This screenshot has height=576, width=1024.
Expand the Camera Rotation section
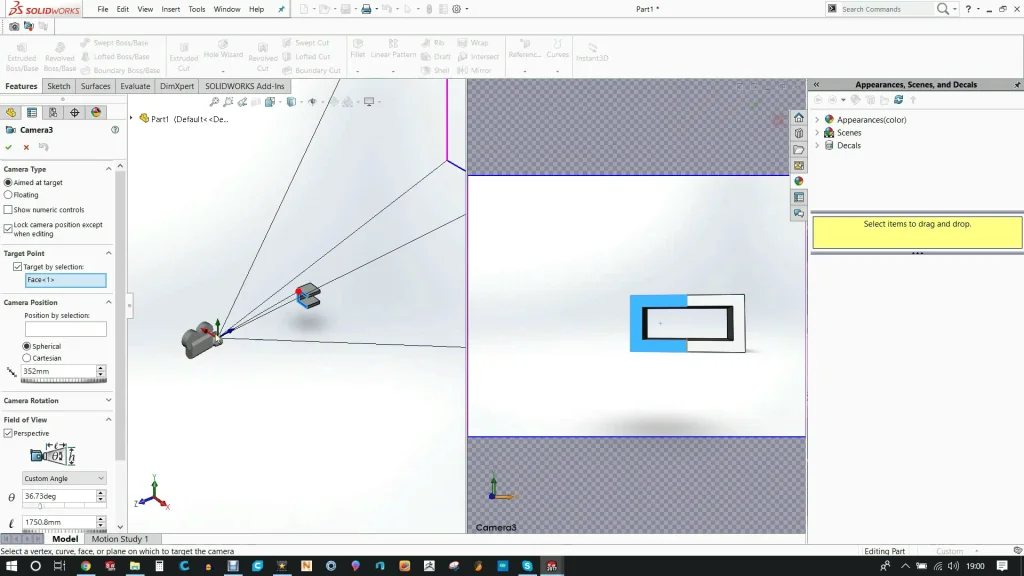(x=108, y=401)
